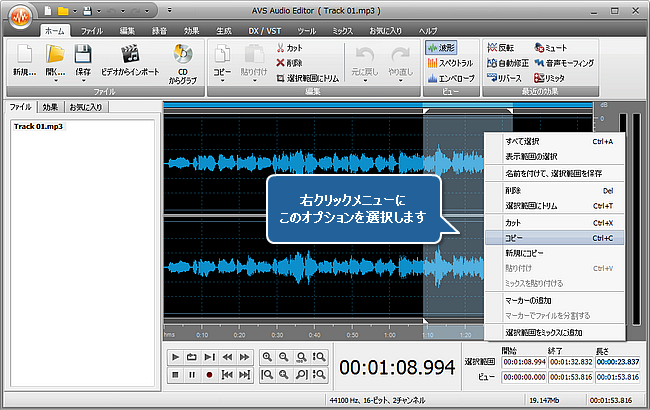Image resolution: width=650 pixels, height=410 pixels.
Task: Click the selection start time field
Action: coord(521,362)
